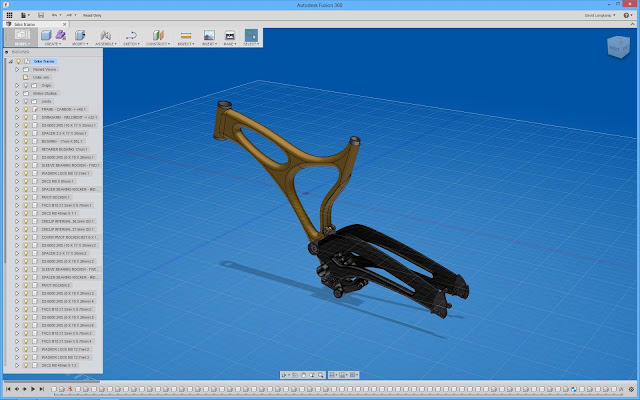Open the Select menu in toolbar
Screen dimensions: 640x400
pyautogui.click(x=251, y=44)
